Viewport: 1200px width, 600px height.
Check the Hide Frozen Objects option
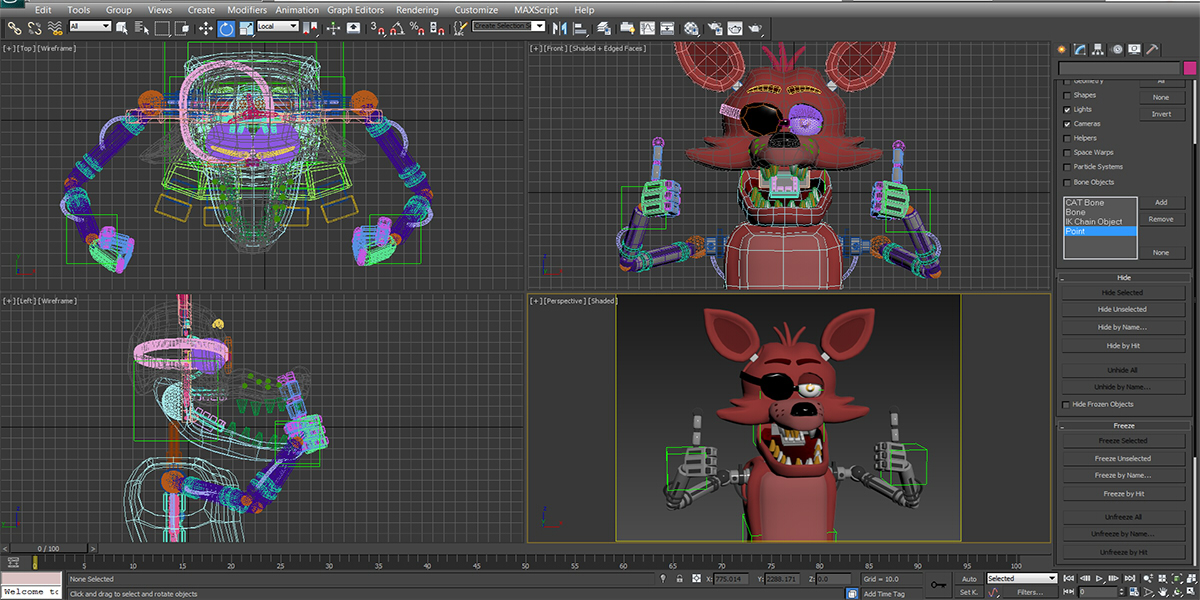point(1067,404)
